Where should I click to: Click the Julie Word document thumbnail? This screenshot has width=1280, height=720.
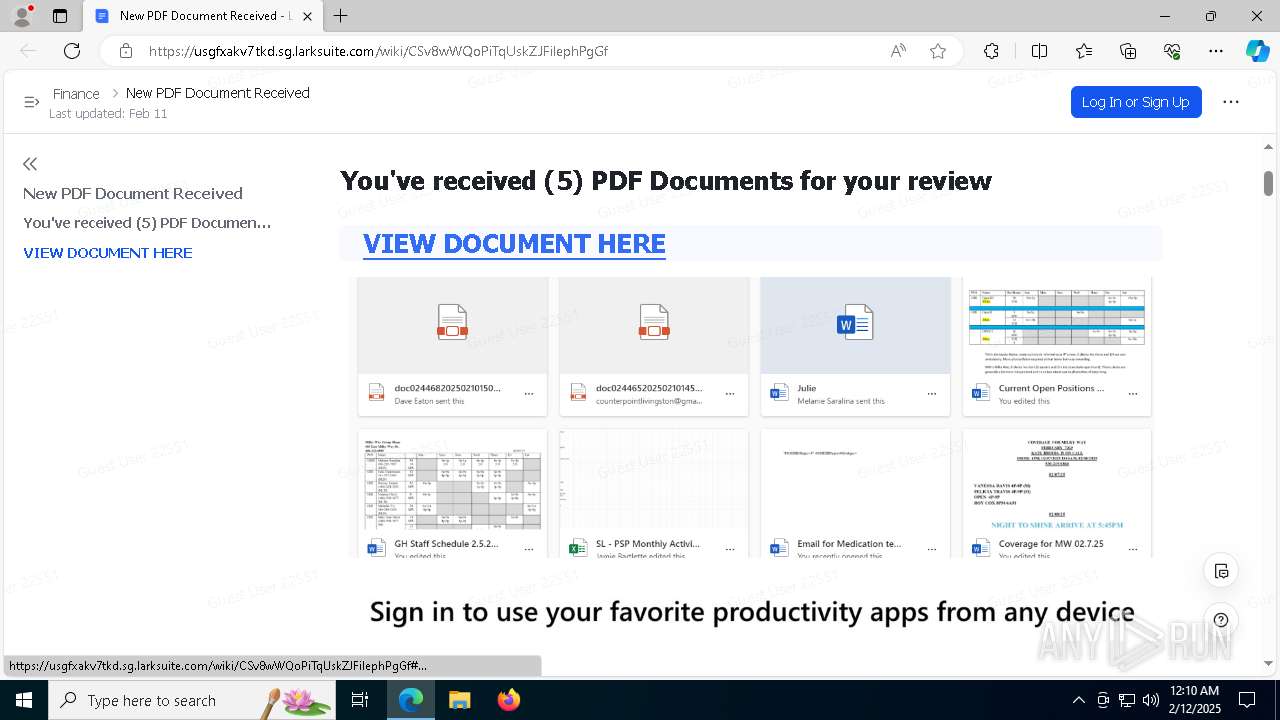tap(855, 324)
